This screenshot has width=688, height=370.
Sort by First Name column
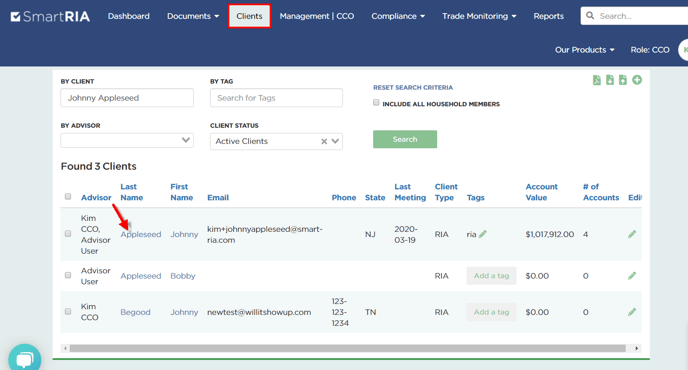tap(182, 192)
